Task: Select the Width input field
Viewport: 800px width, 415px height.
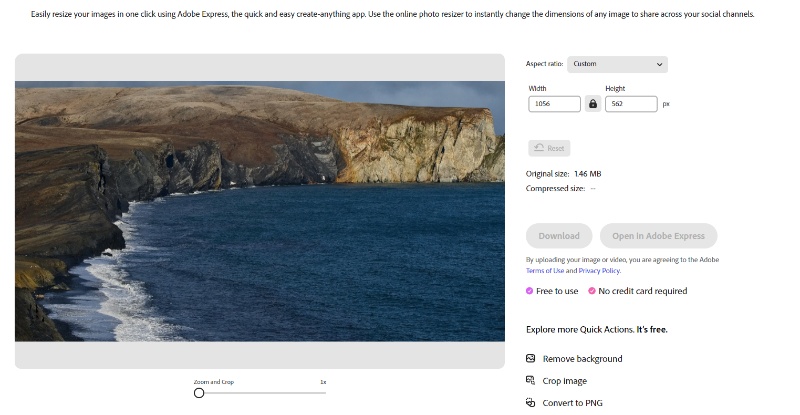Action: pos(554,104)
